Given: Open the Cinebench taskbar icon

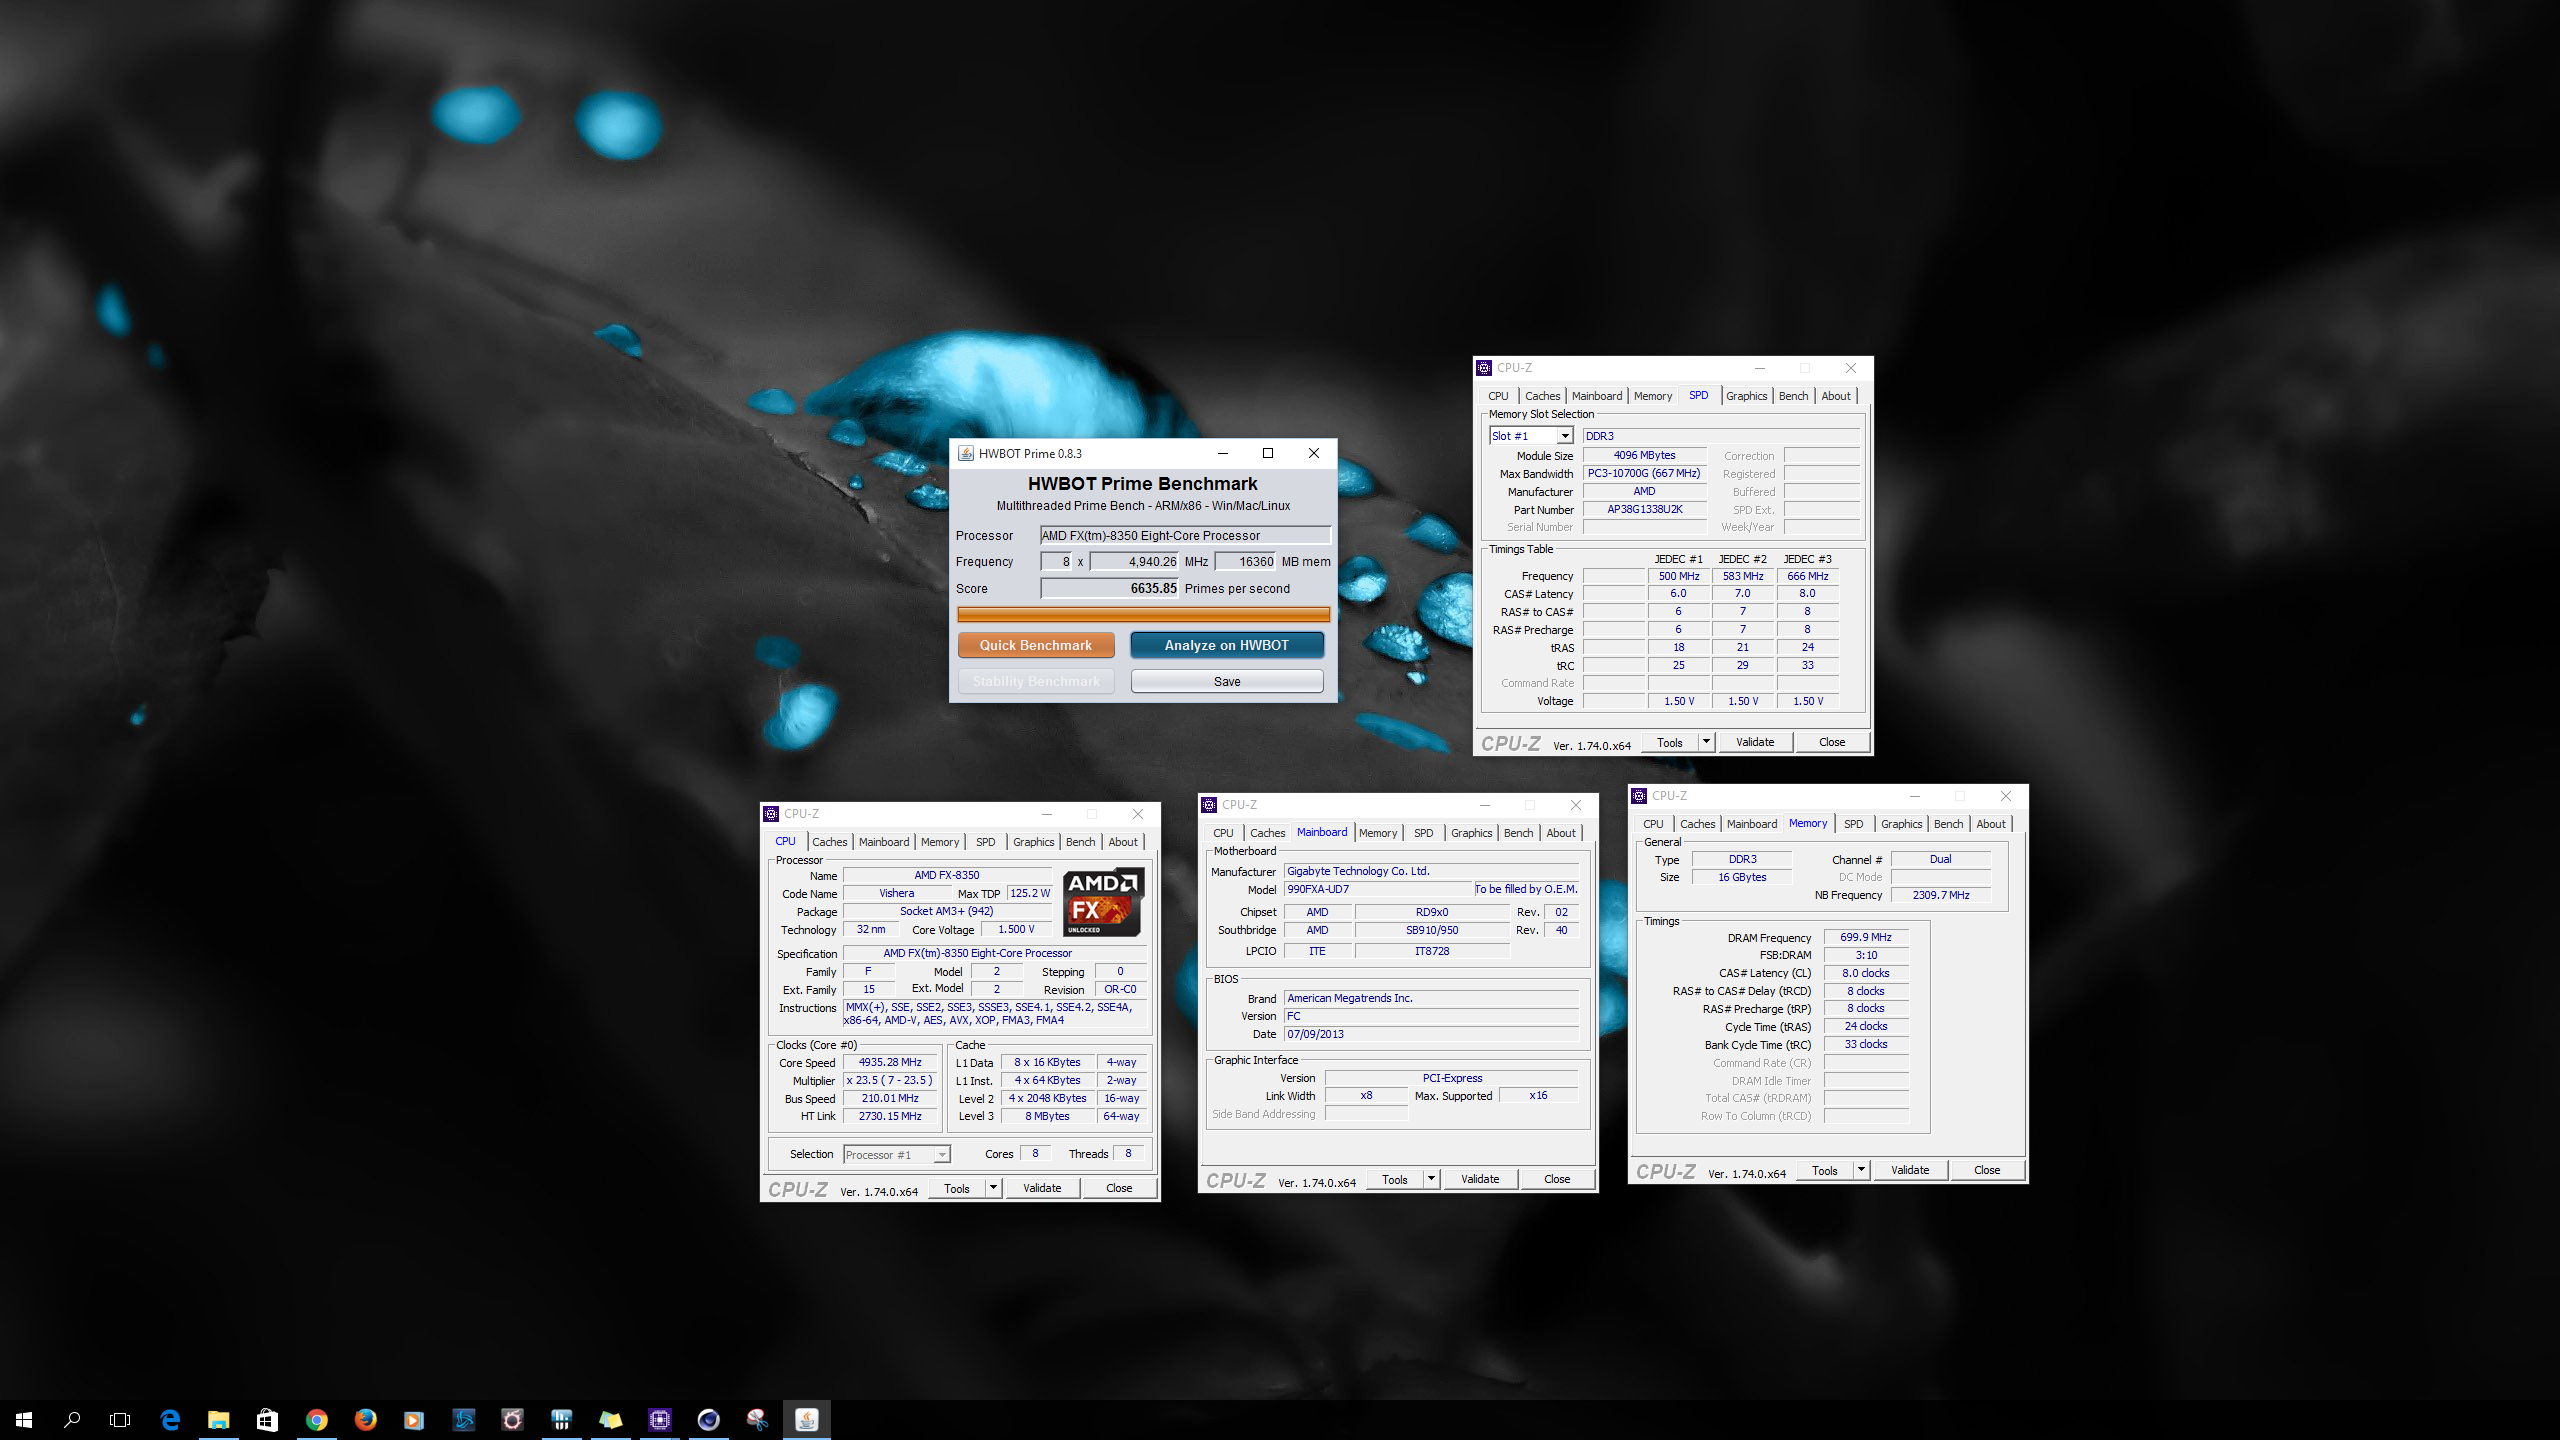Looking at the screenshot, I should tap(708, 1419).
